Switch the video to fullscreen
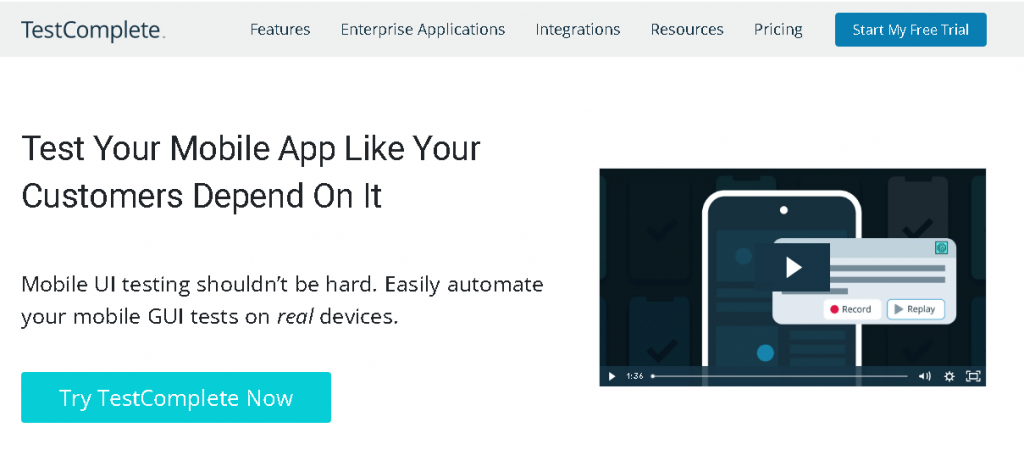 [x=972, y=376]
